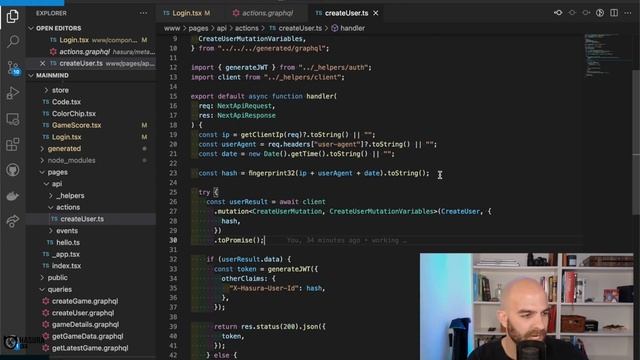Screen dimensions: 640x360
Task: Split the editor to the right
Action: pos(614,13)
